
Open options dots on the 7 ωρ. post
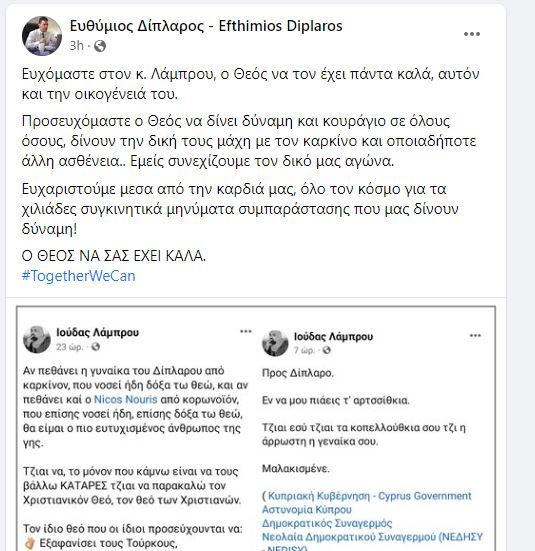(475, 336)
